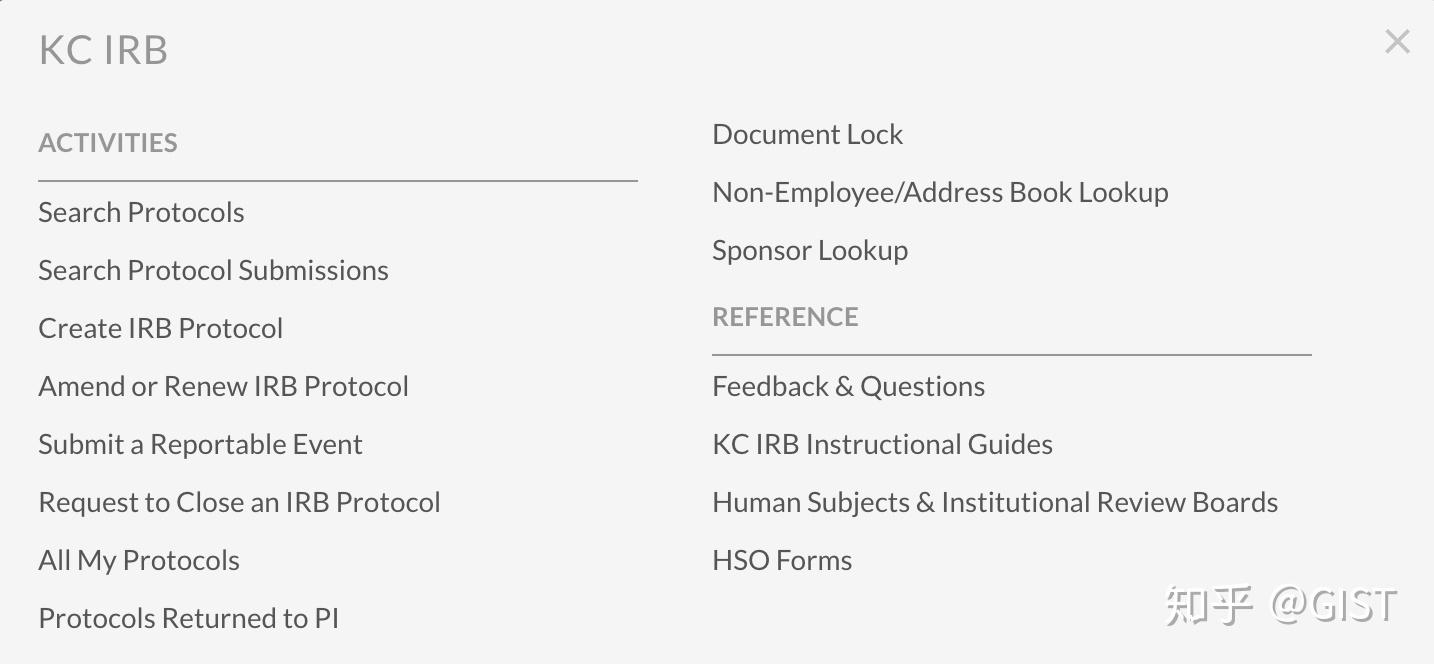1434x664 pixels.
Task: Click the ACTIVITIES section heading
Action: pos(108,143)
